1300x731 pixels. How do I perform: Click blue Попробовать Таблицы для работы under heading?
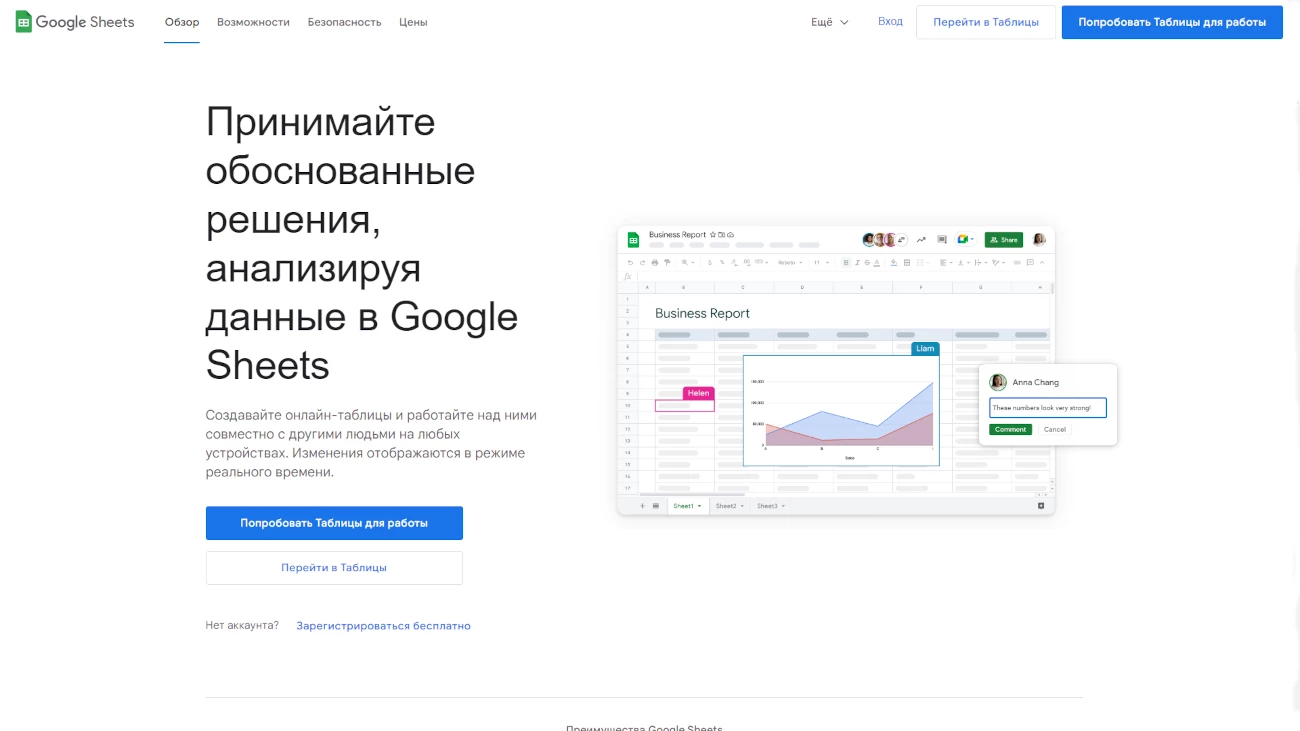pyautogui.click(x=334, y=523)
